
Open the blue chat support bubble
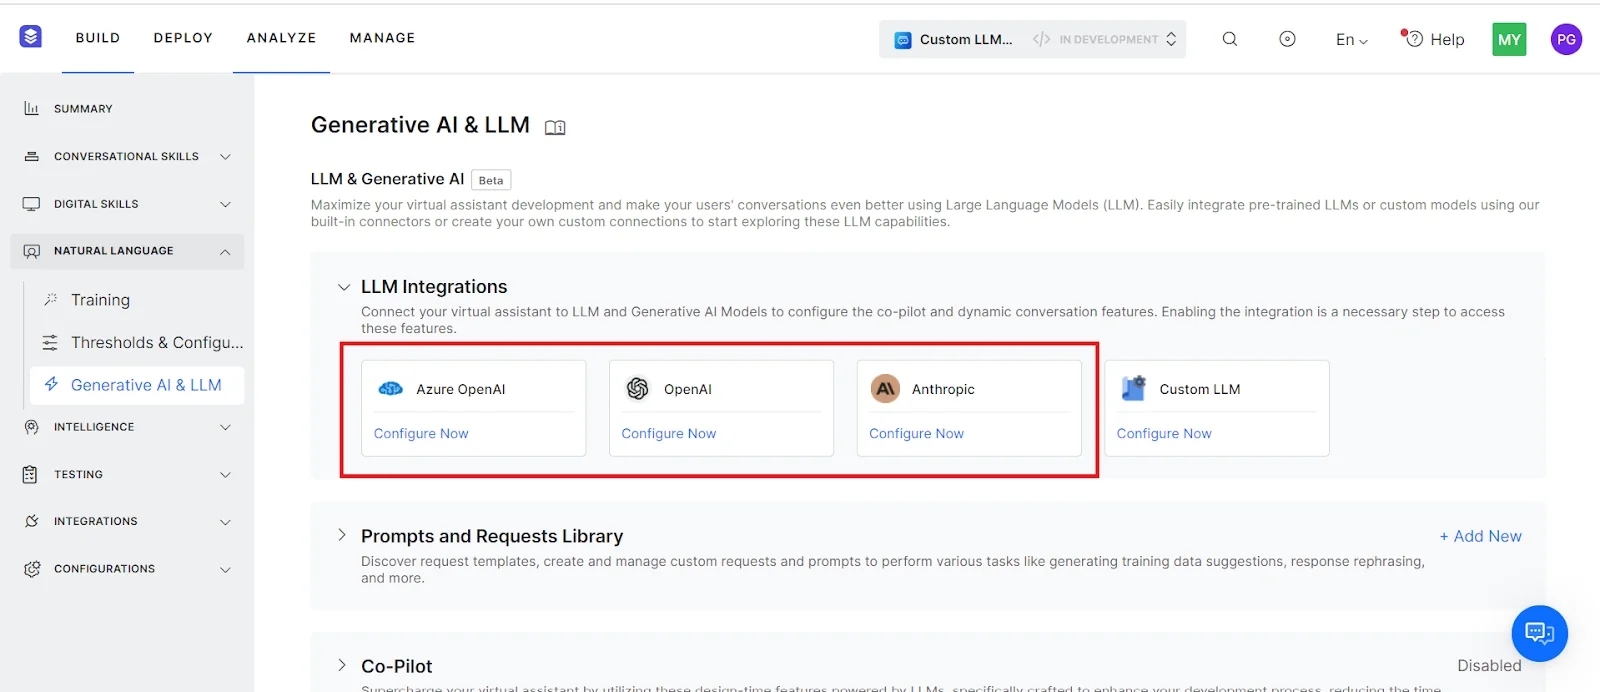(1539, 633)
